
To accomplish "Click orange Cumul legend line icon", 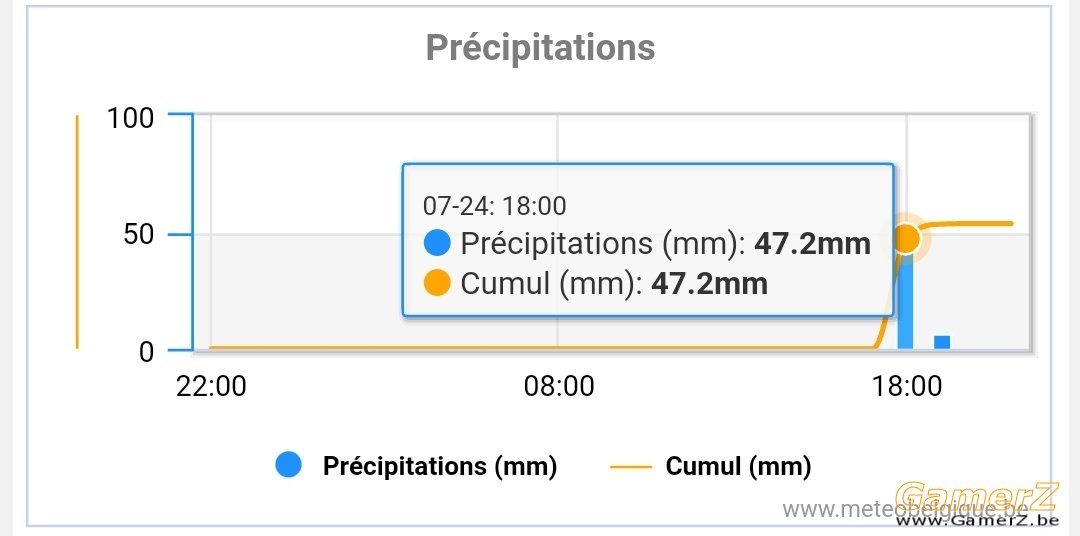I will (x=631, y=467).
